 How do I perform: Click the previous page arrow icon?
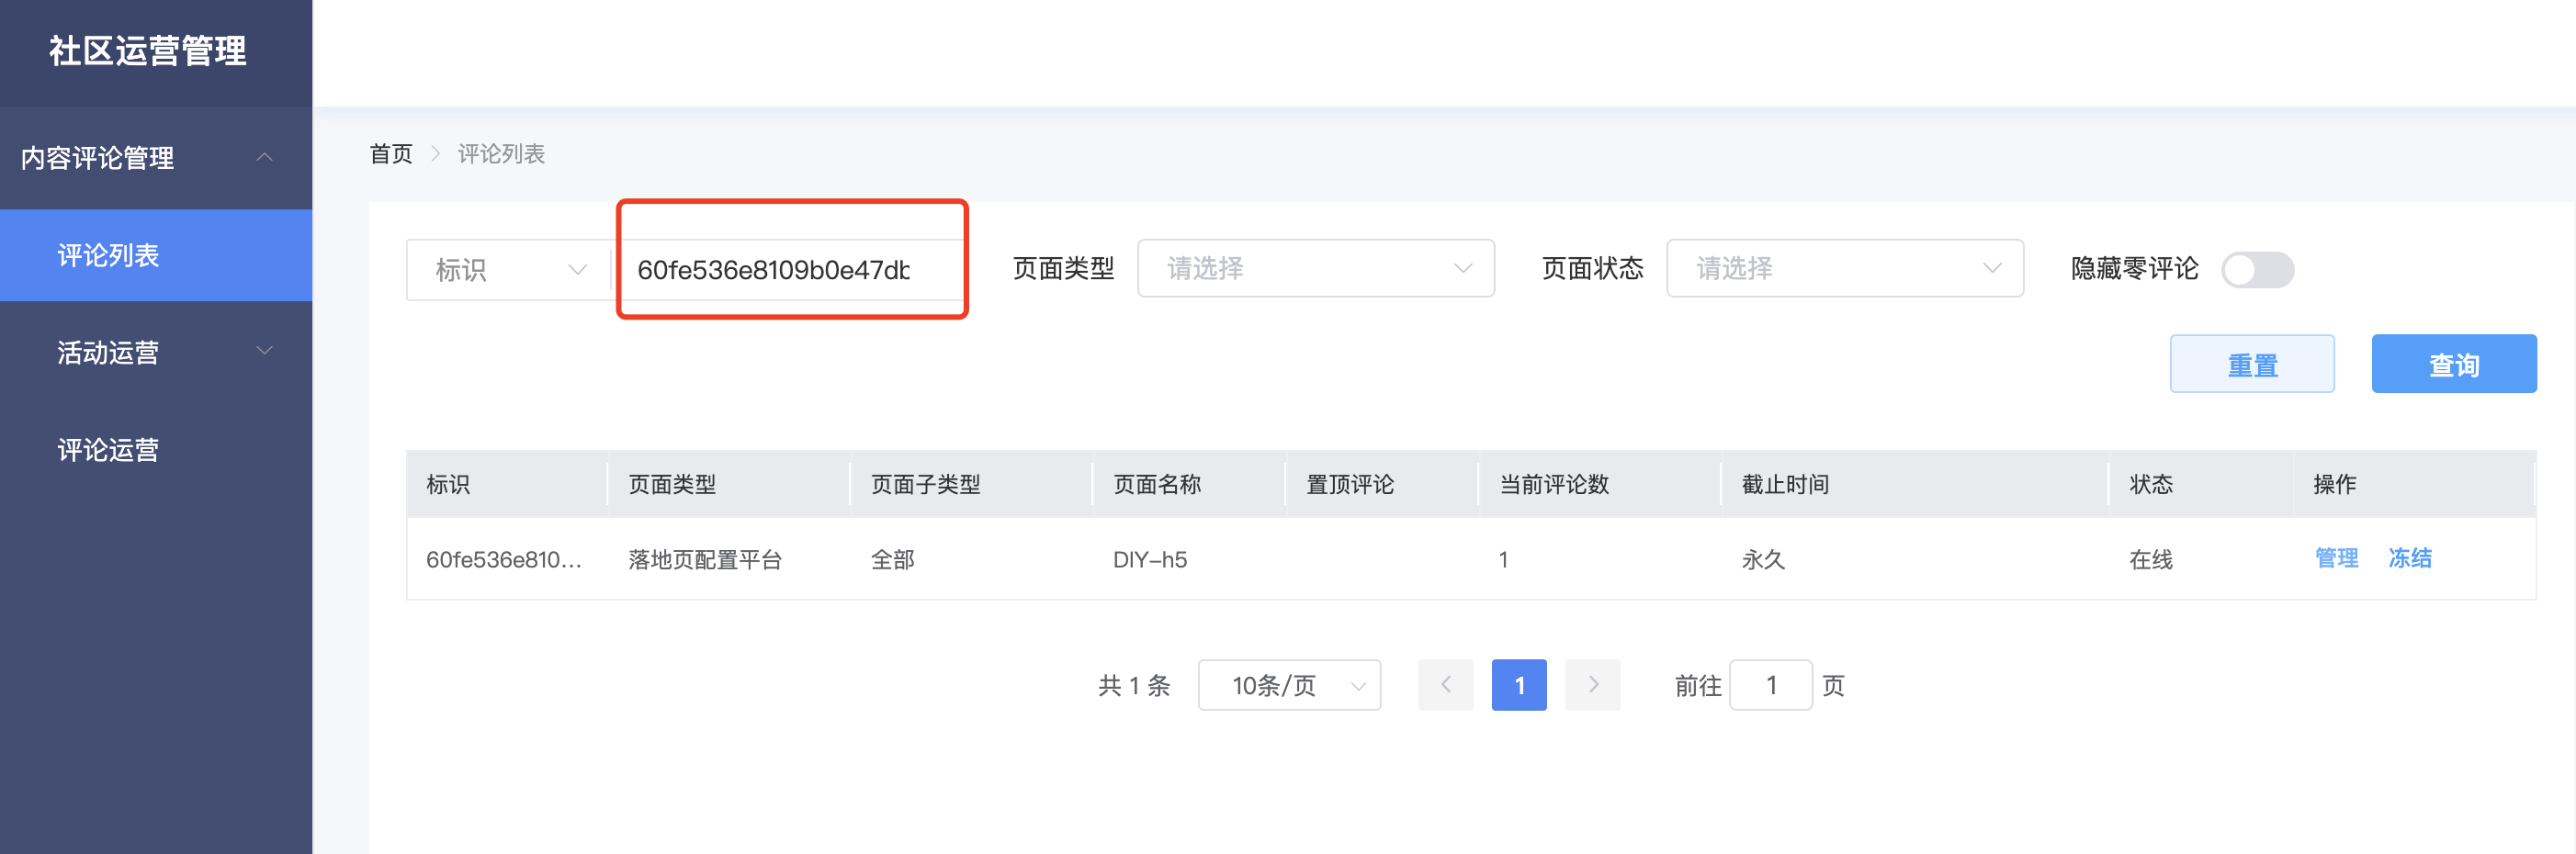(1445, 685)
